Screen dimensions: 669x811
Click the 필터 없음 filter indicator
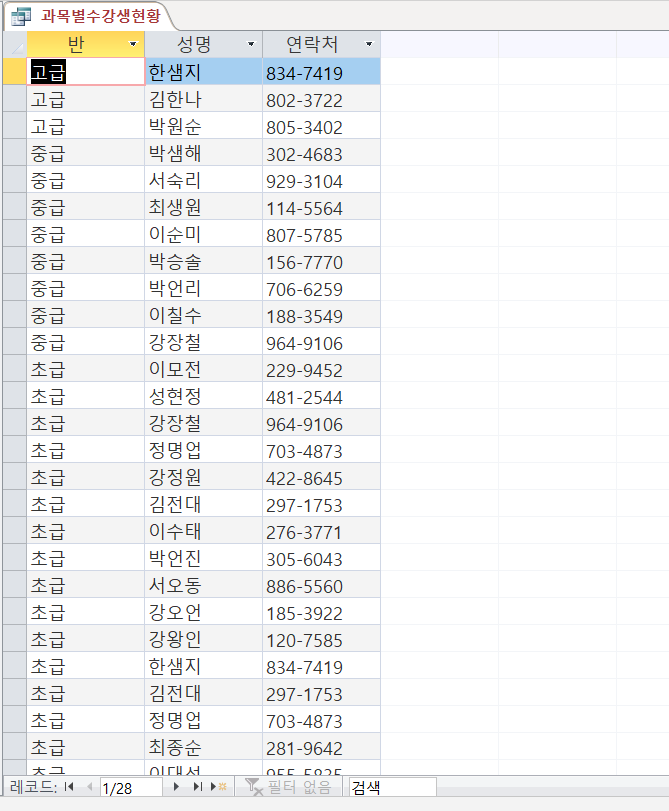pyautogui.click(x=288, y=788)
